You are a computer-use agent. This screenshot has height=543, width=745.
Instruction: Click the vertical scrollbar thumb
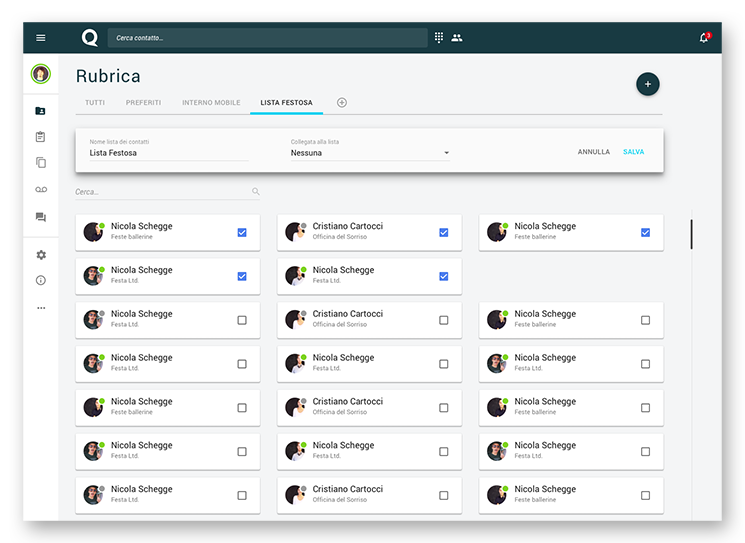691,234
